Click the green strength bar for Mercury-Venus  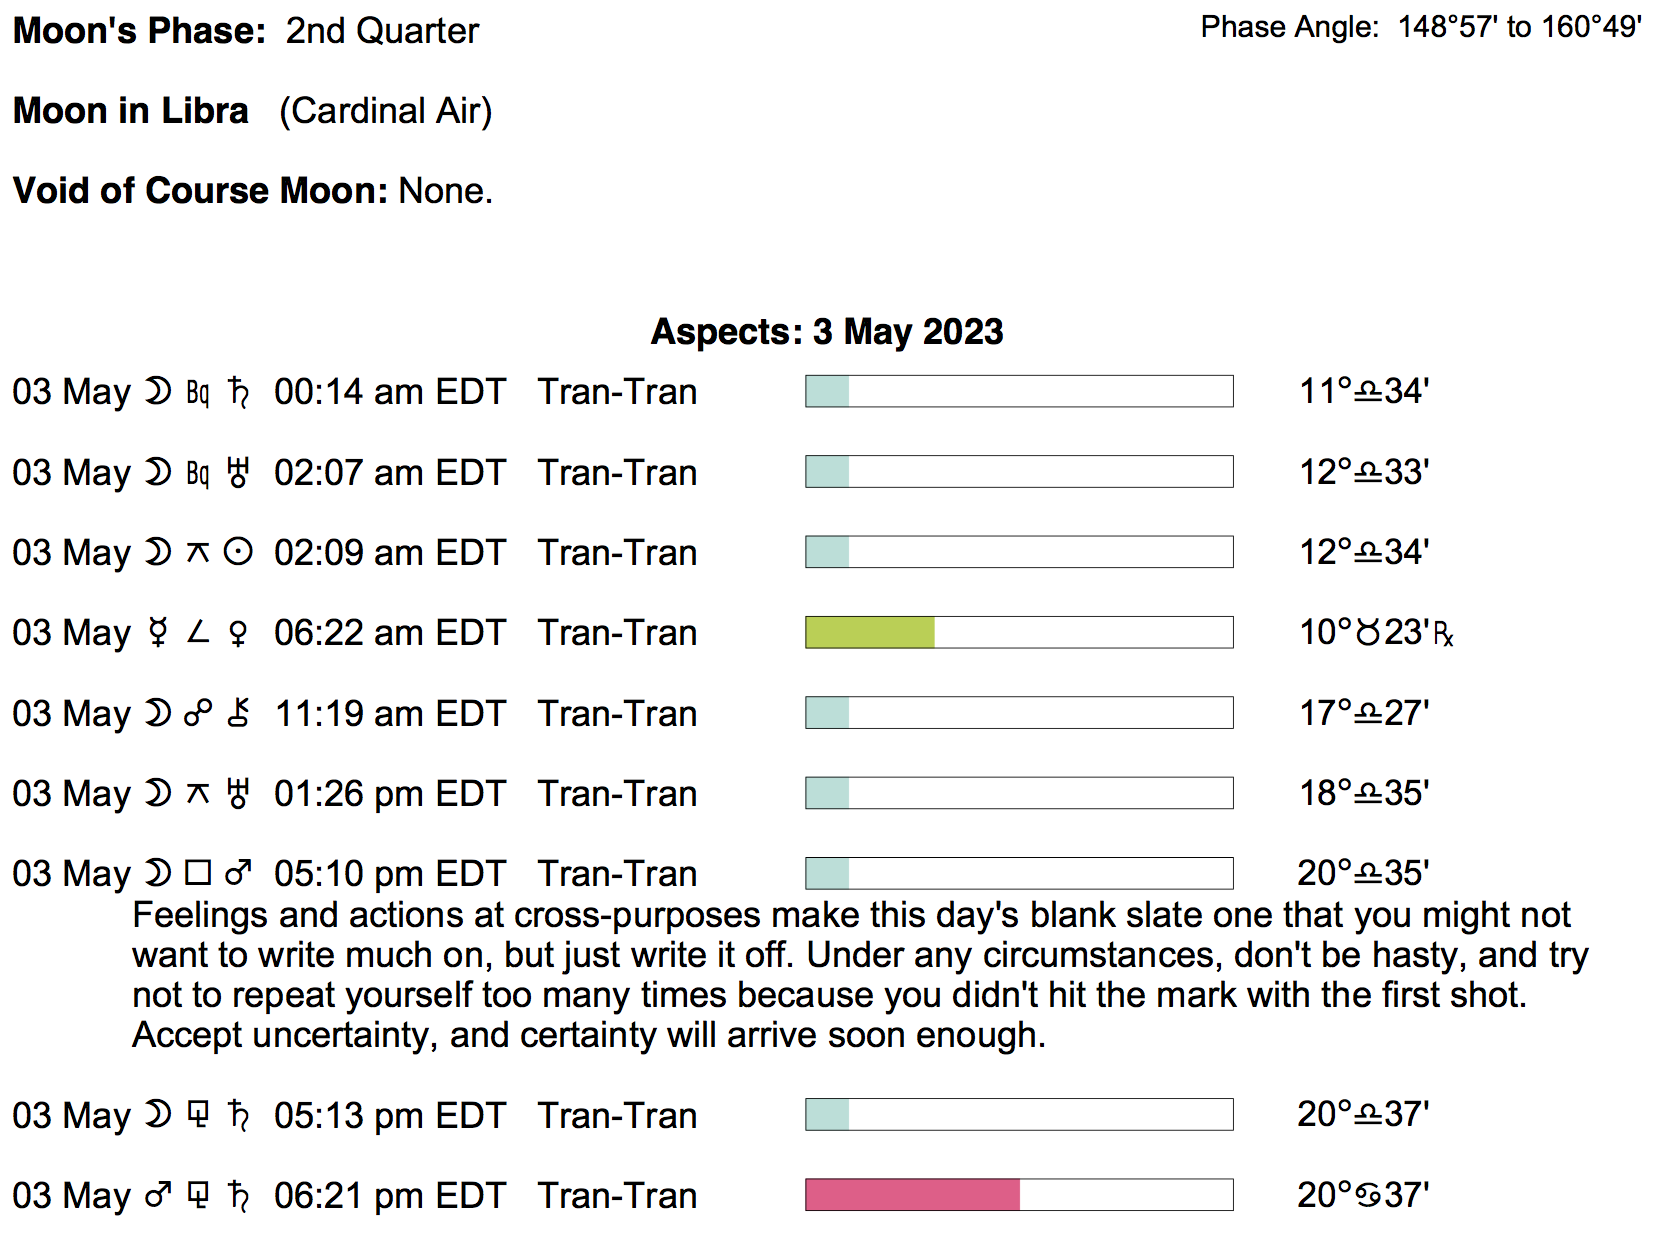click(x=870, y=632)
